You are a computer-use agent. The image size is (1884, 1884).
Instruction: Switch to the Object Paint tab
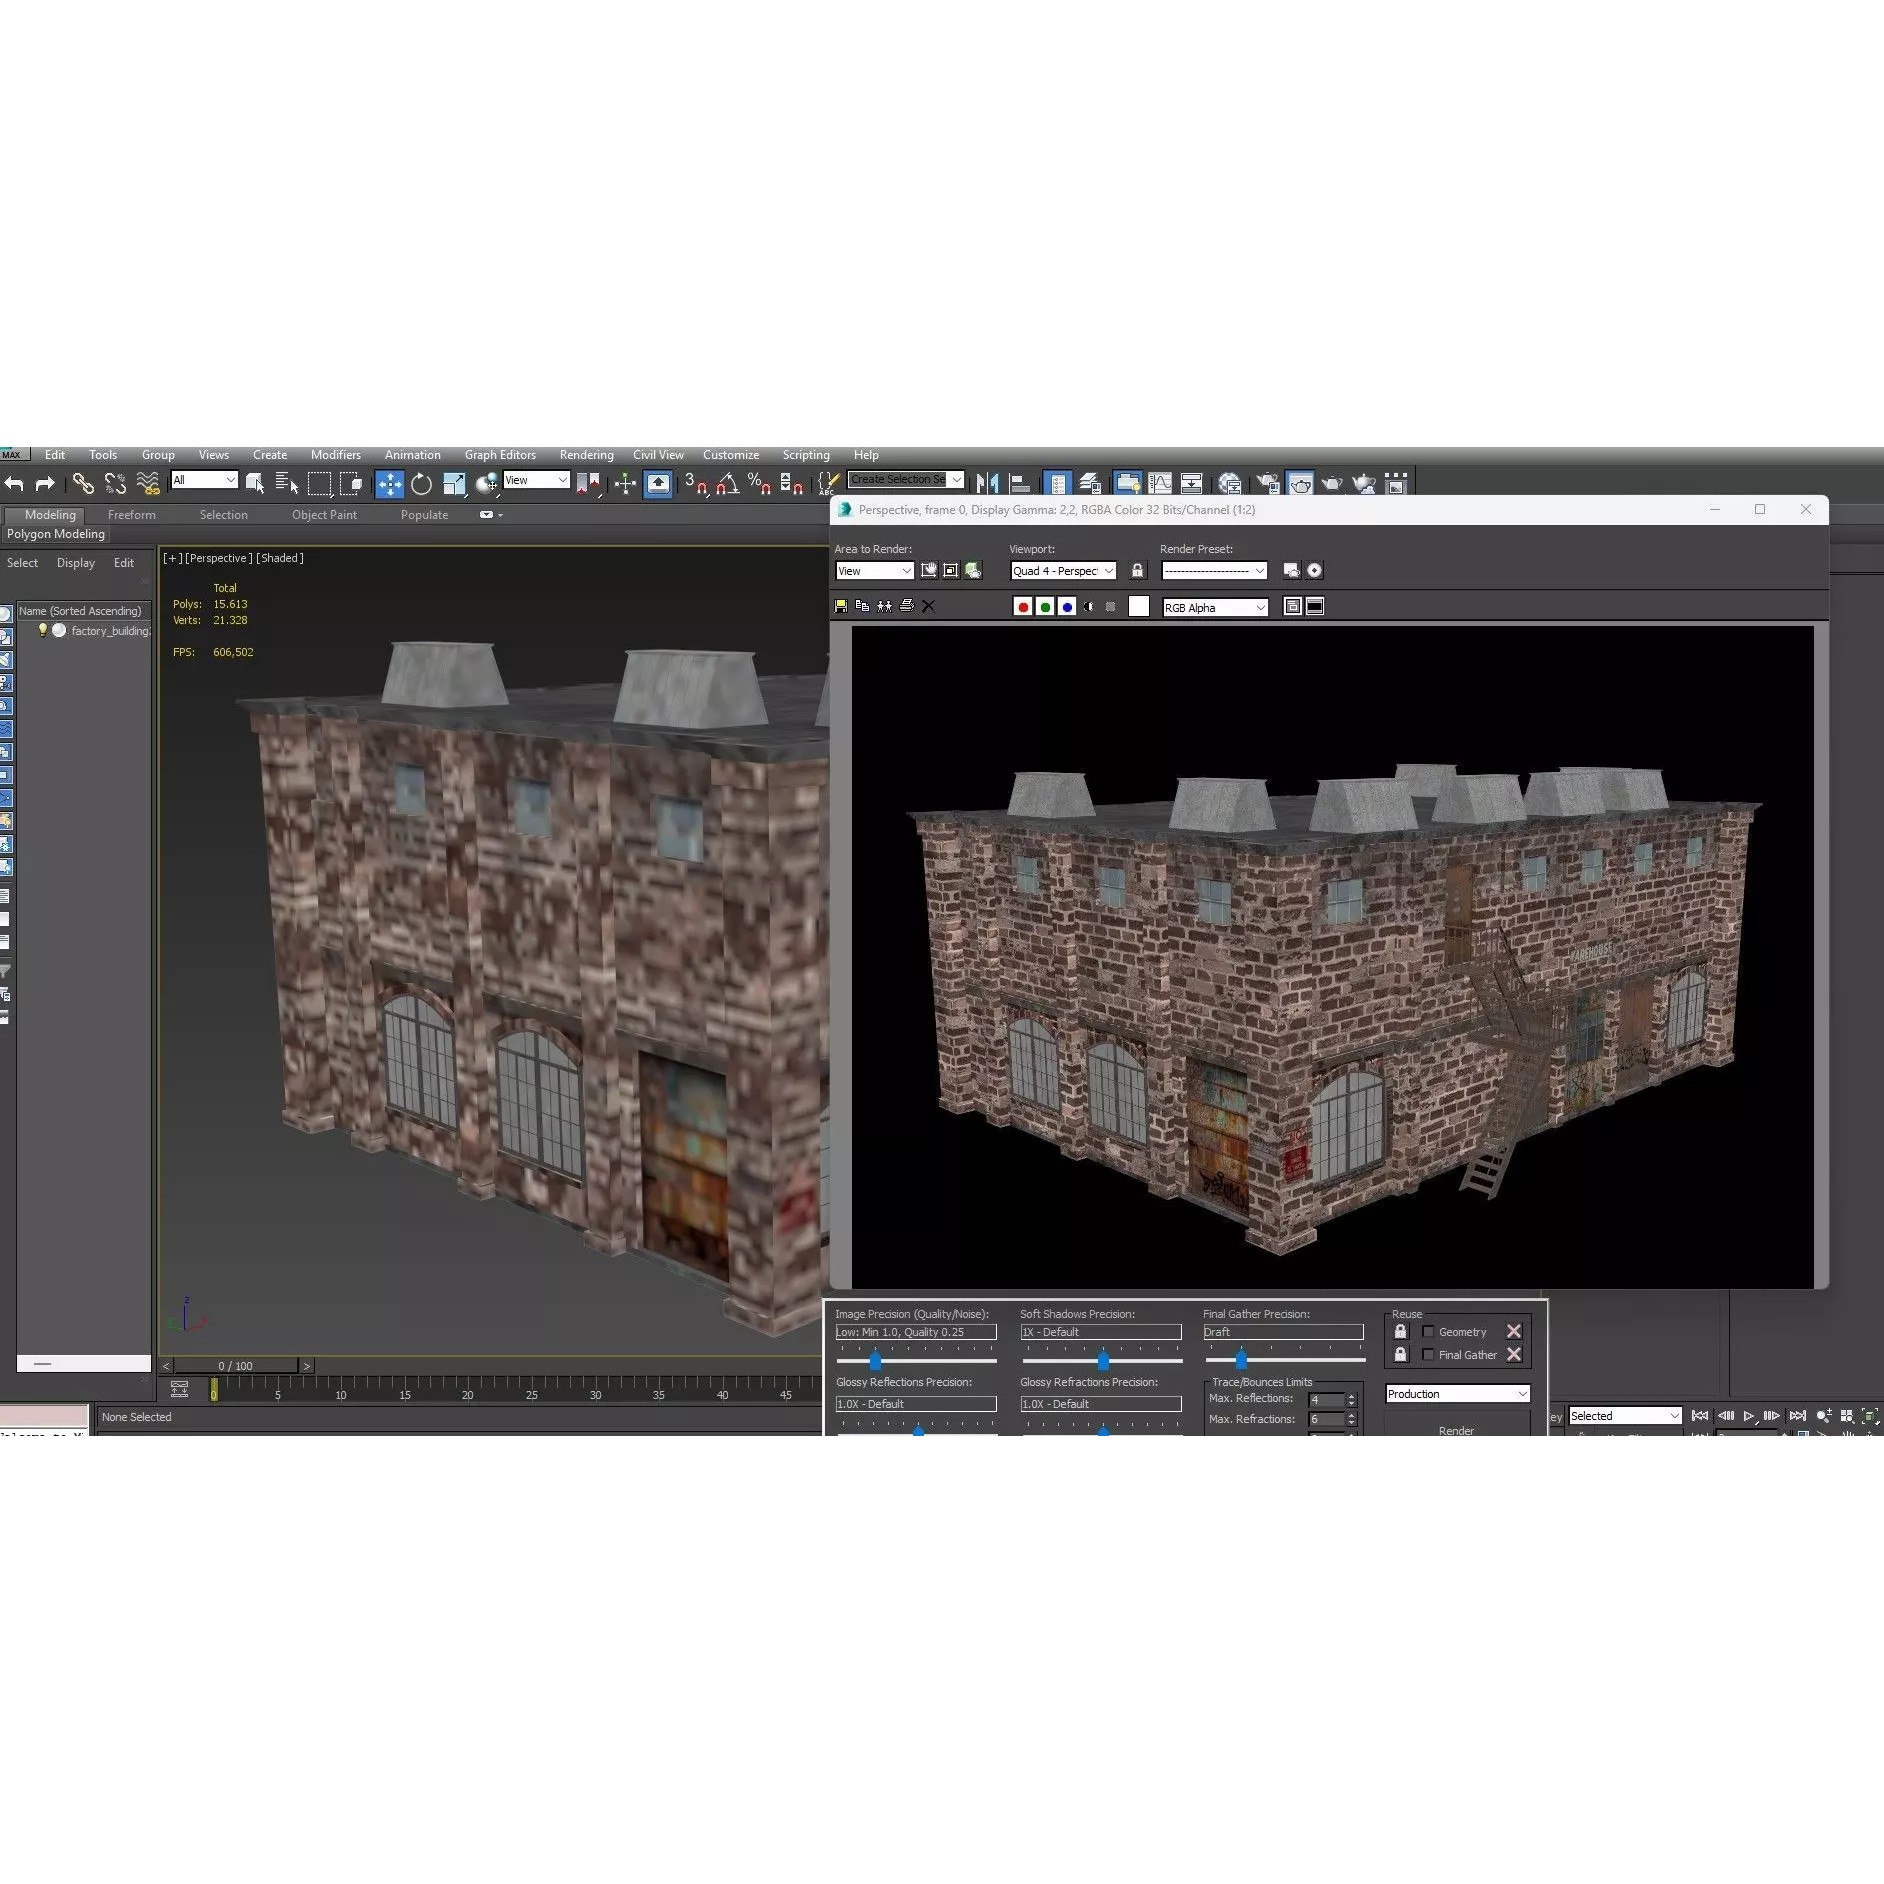(323, 514)
